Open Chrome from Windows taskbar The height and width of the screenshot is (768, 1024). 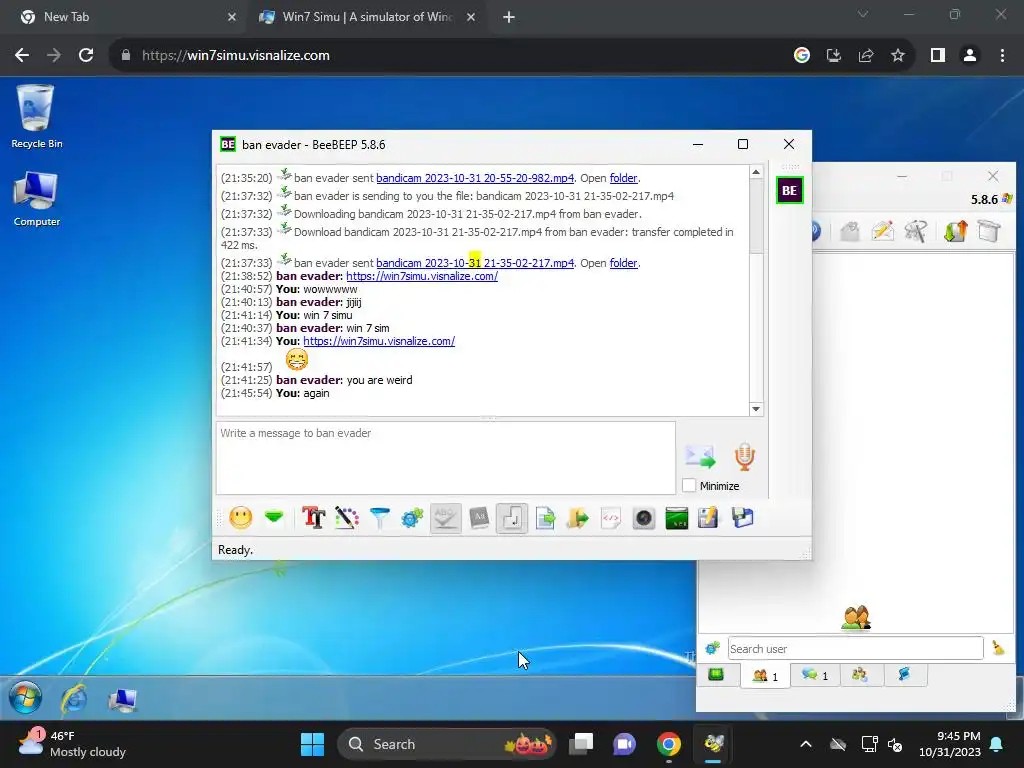pyautogui.click(x=669, y=744)
